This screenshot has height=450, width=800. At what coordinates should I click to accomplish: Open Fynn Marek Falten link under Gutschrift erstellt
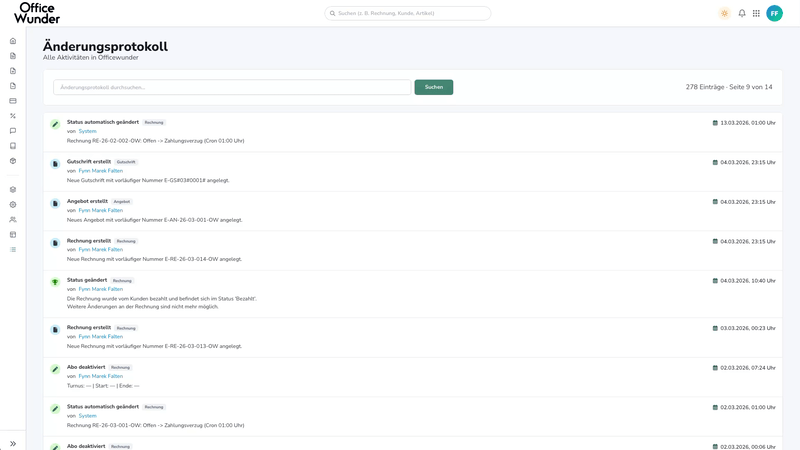click(101, 171)
